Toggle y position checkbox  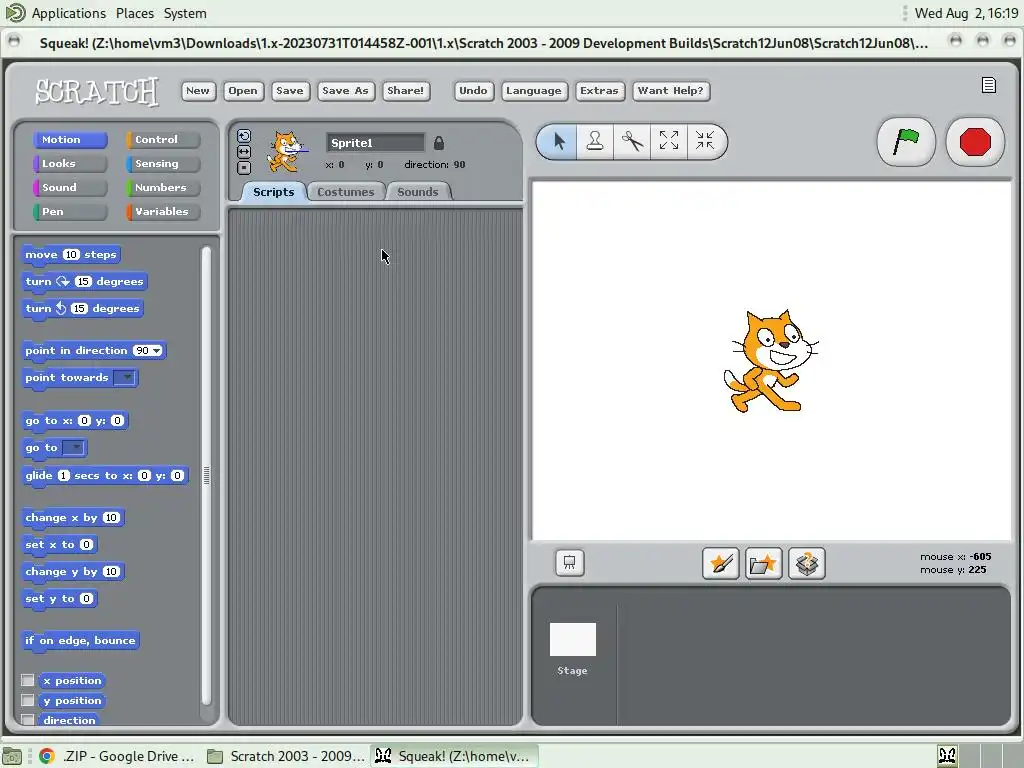(27, 700)
